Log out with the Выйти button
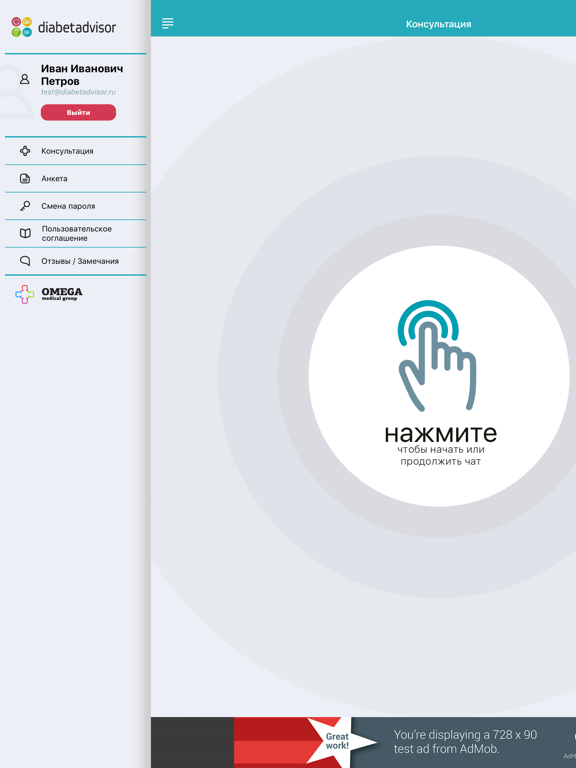The width and height of the screenshot is (576, 768). pos(78,112)
